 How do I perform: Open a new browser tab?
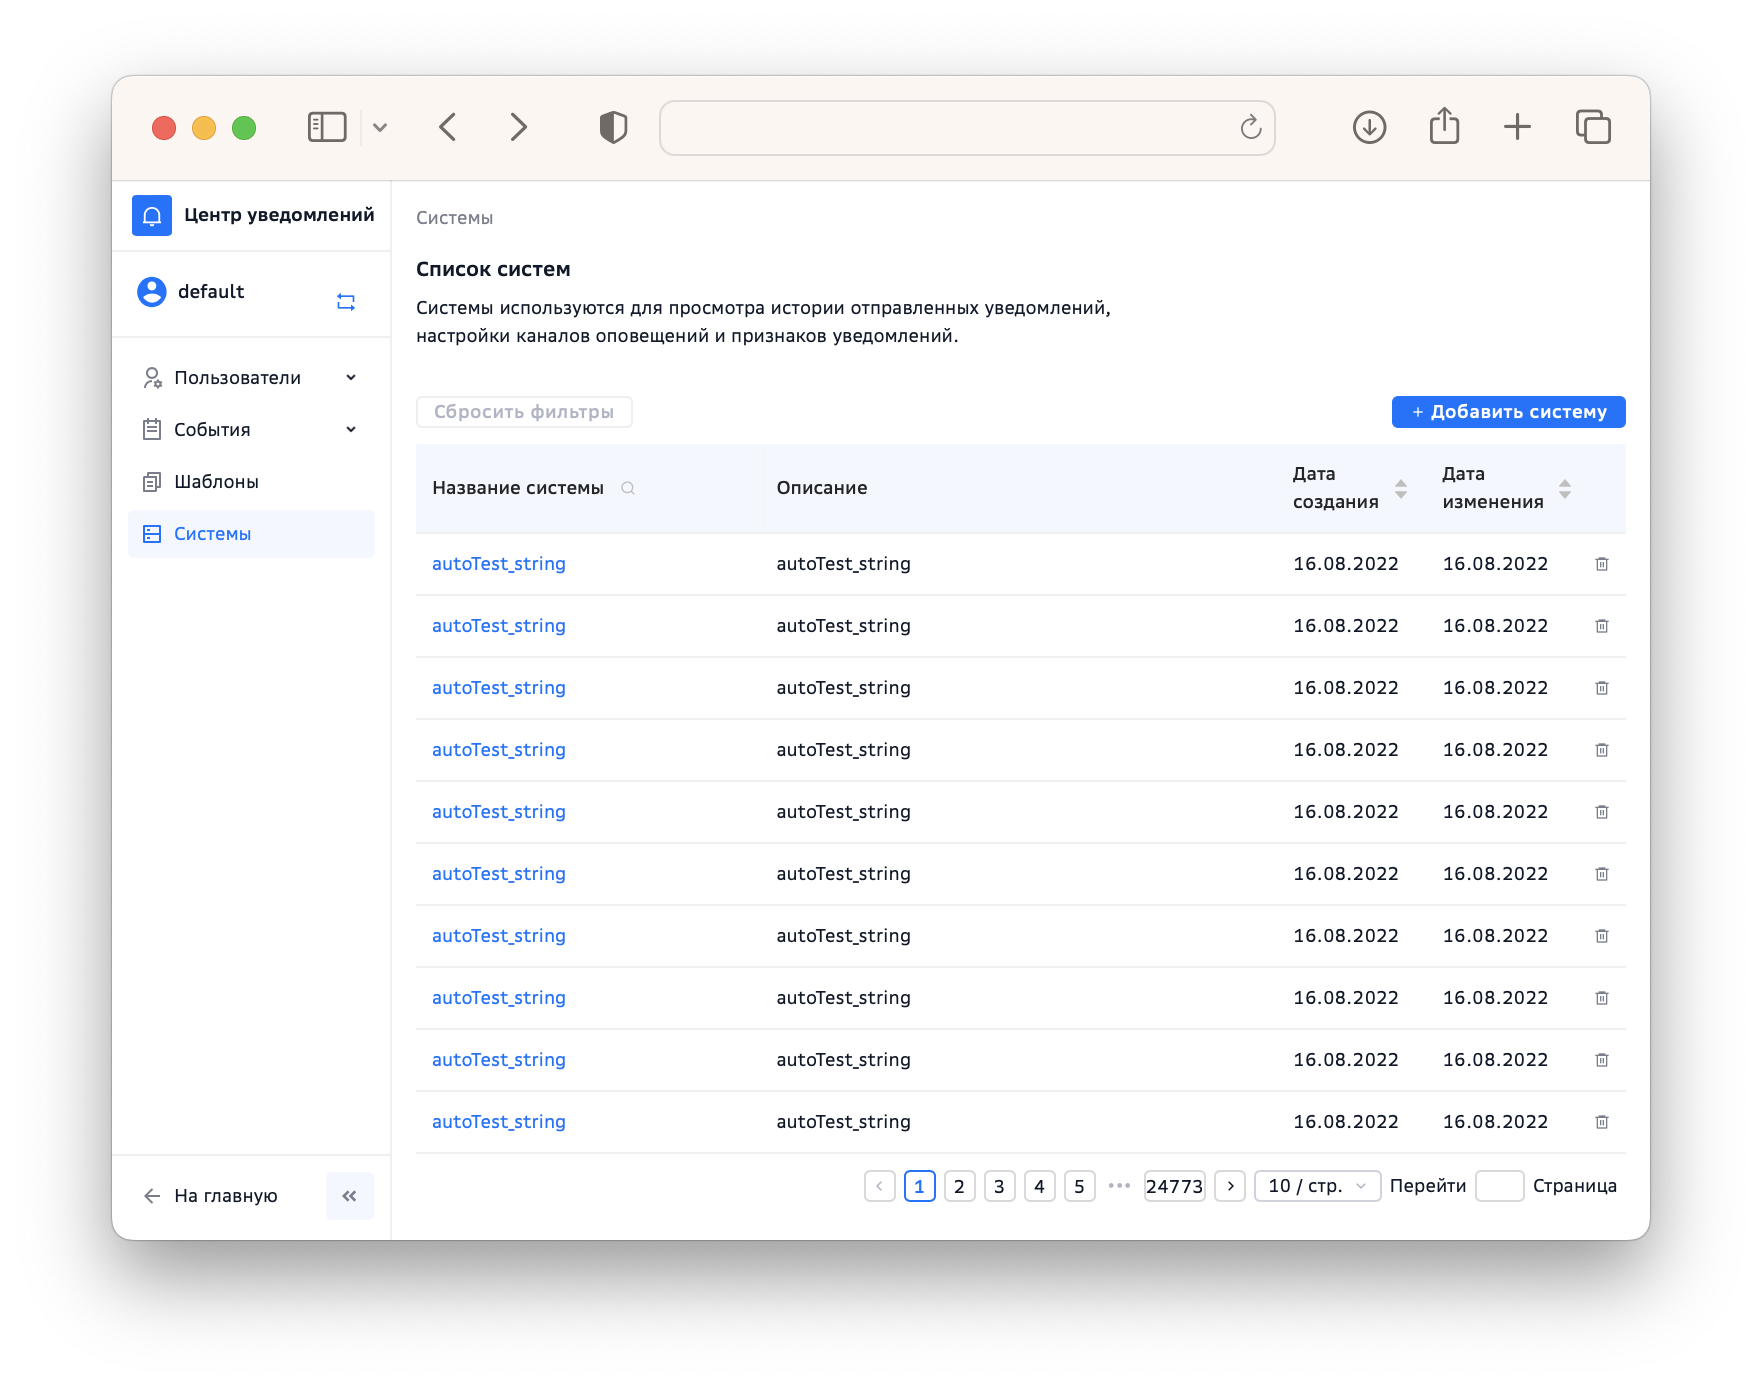click(1517, 127)
